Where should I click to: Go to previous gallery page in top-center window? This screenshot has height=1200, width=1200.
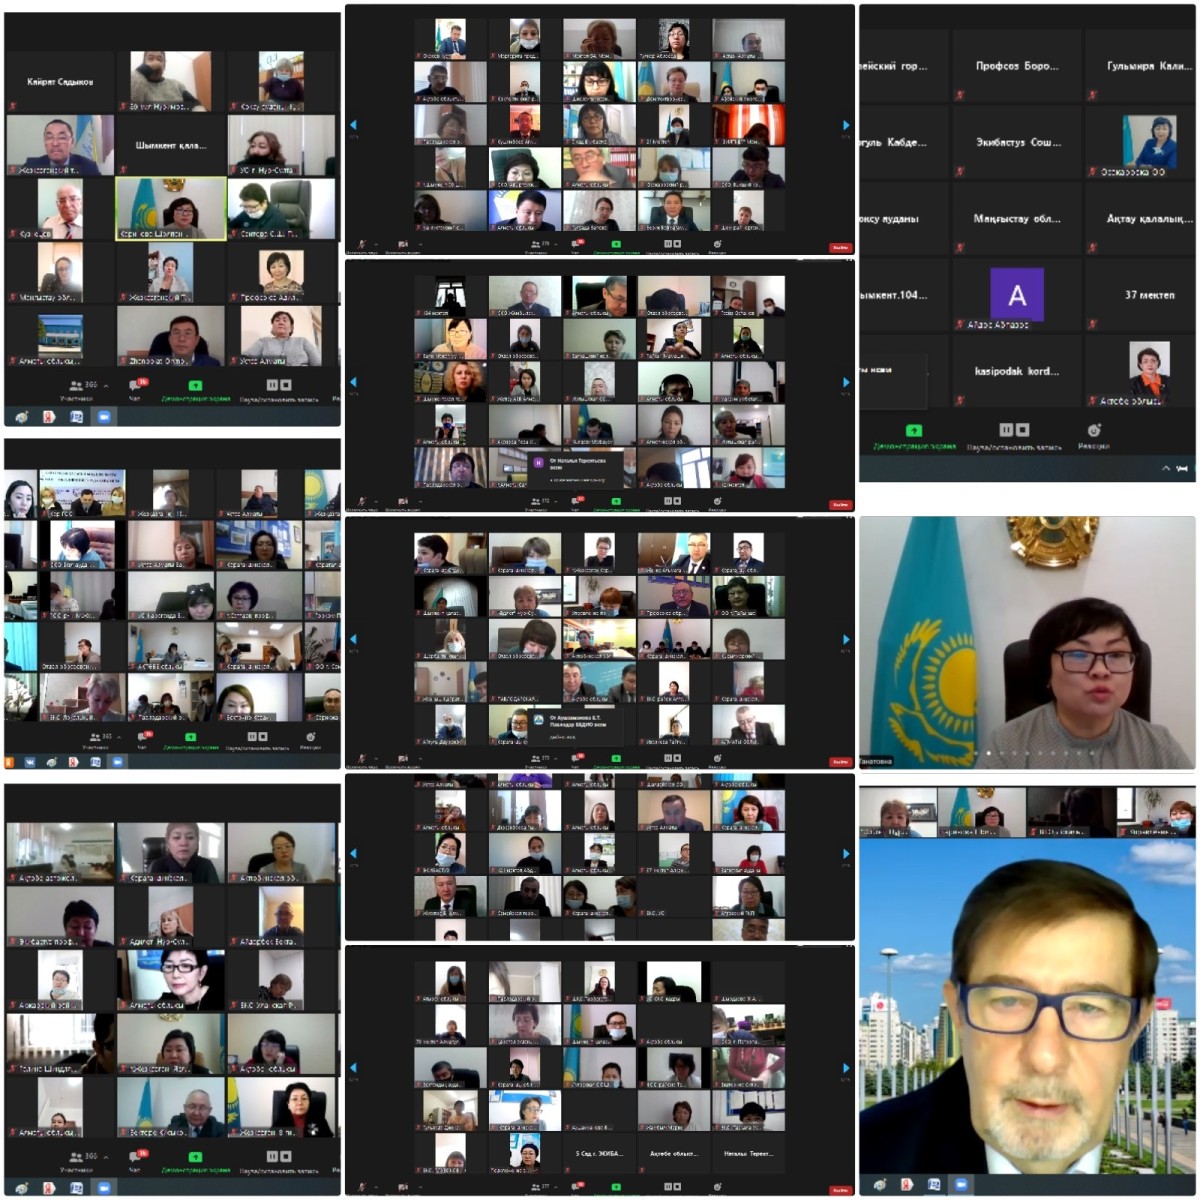pos(353,125)
